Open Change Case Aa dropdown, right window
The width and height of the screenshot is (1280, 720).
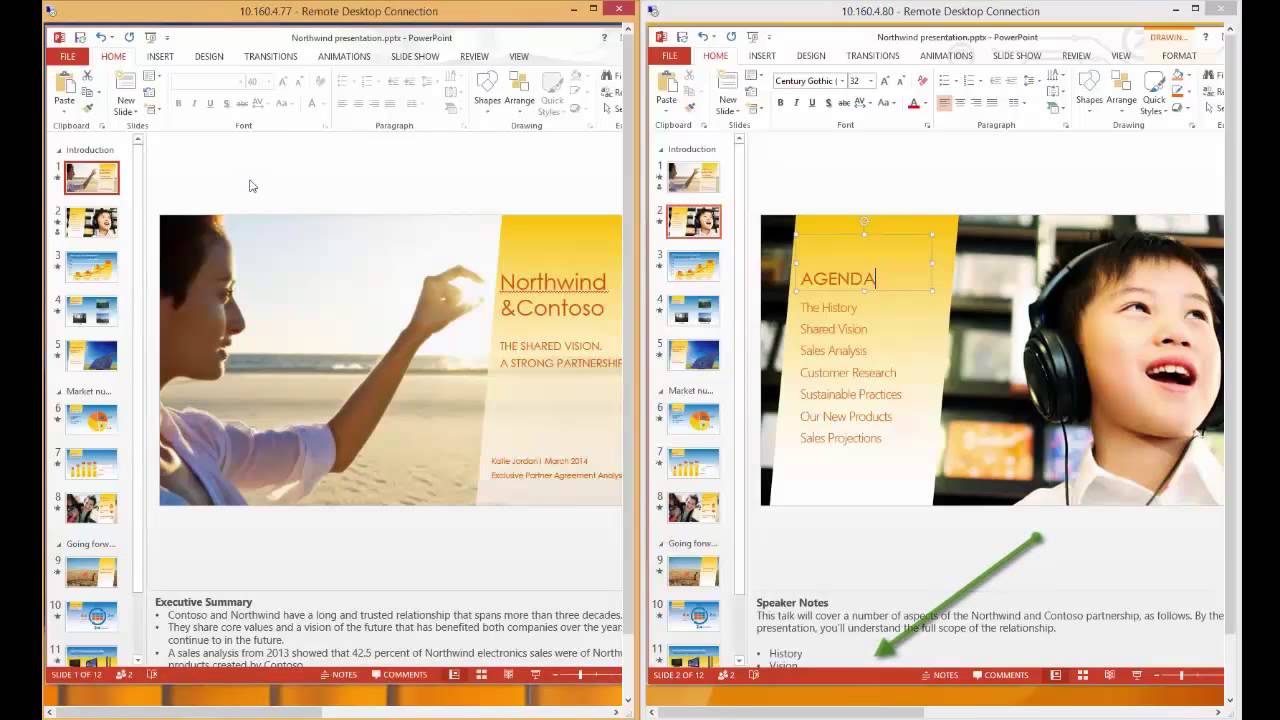pos(884,103)
